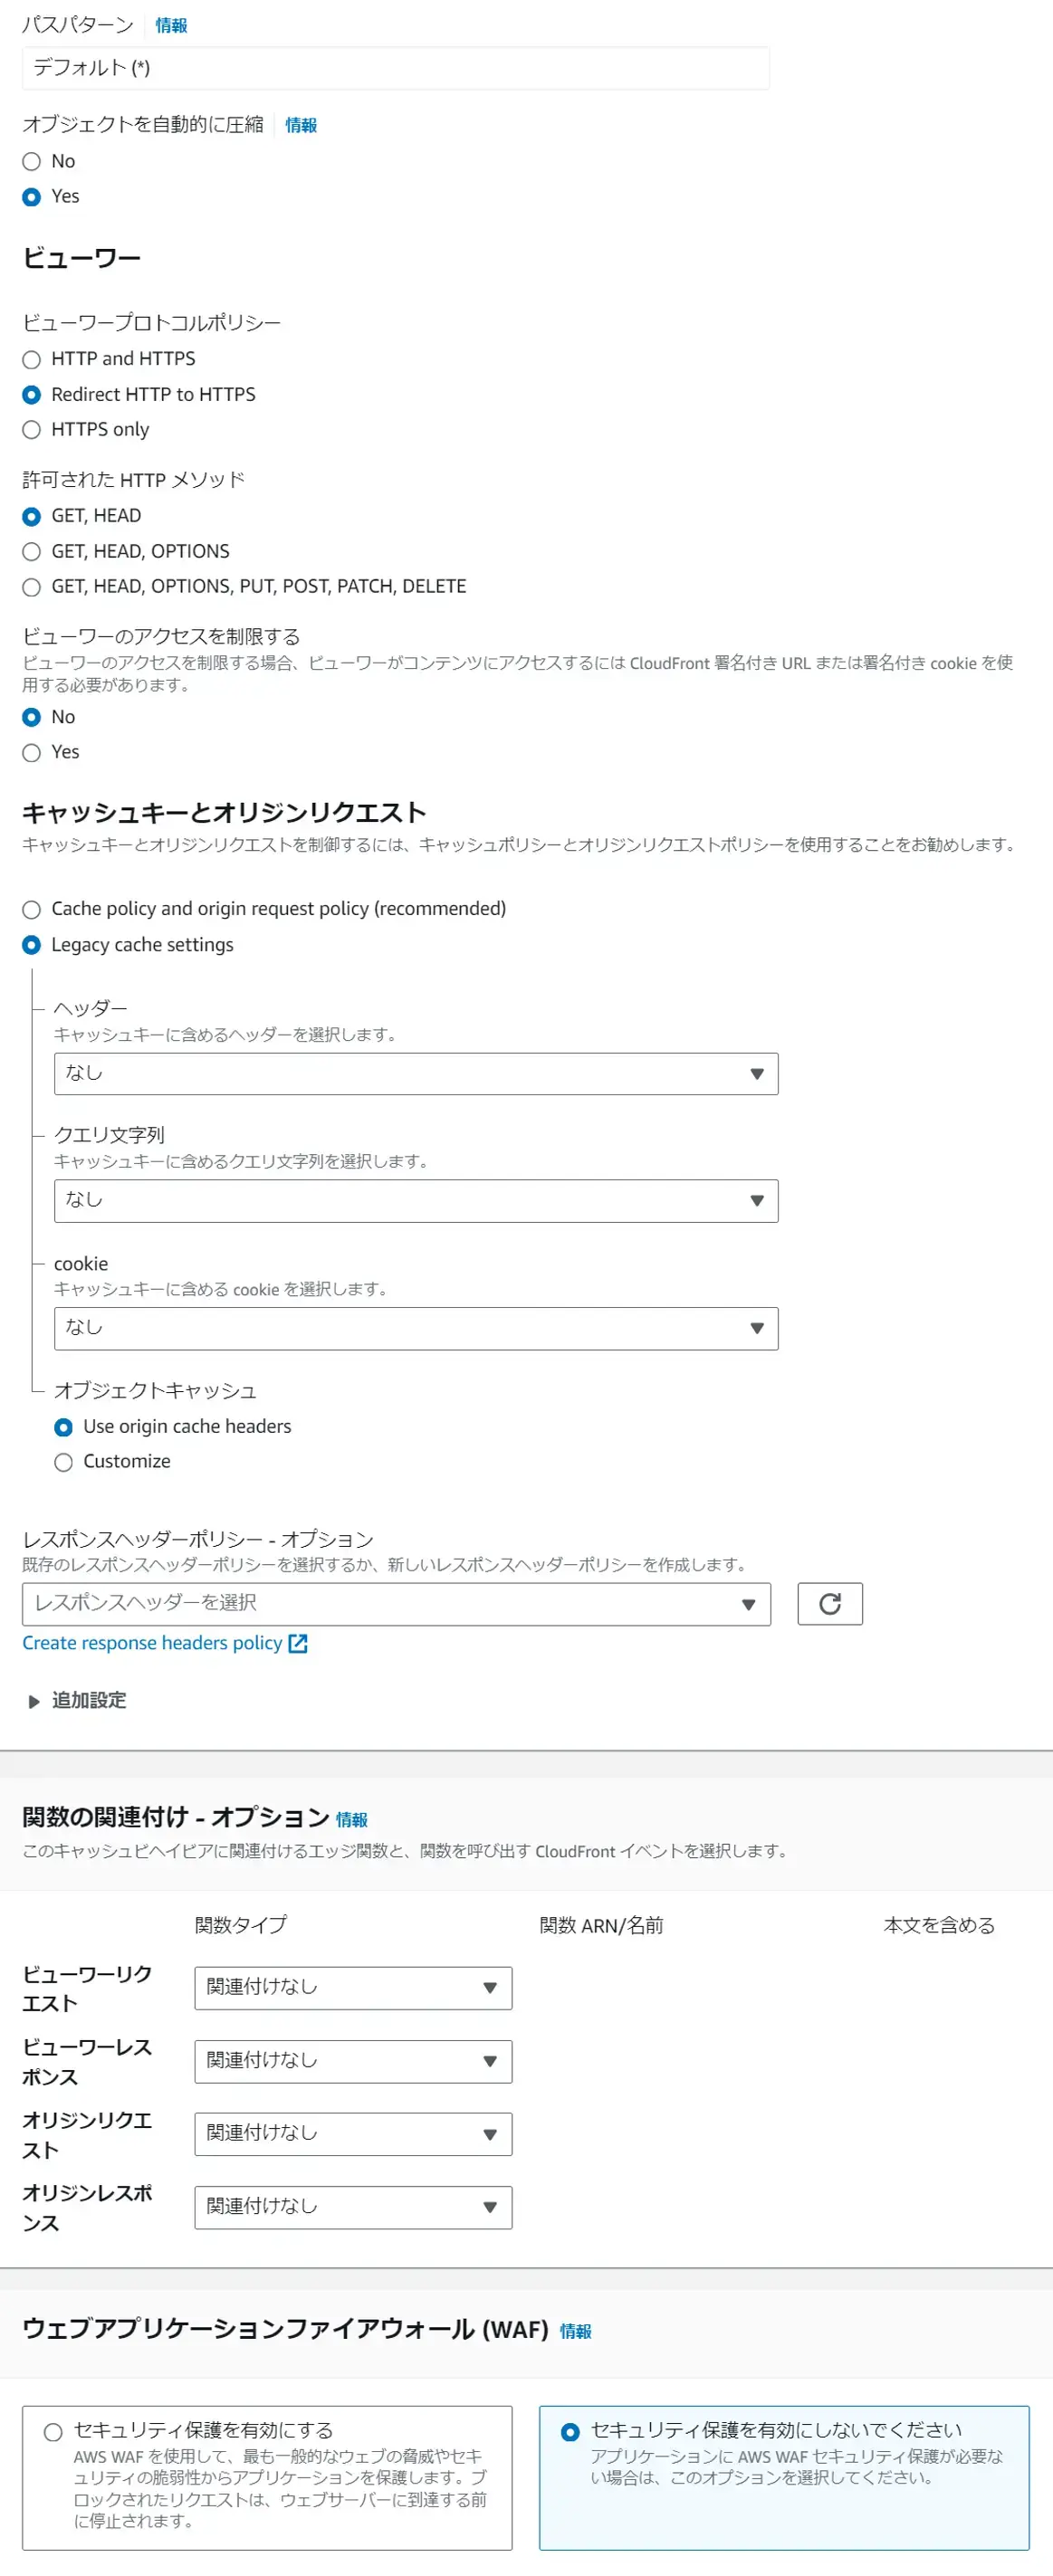The width and height of the screenshot is (1053, 2576).
Task: Open レスポンスヘッダーを選択 dropdown
Action: [x=396, y=1603]
